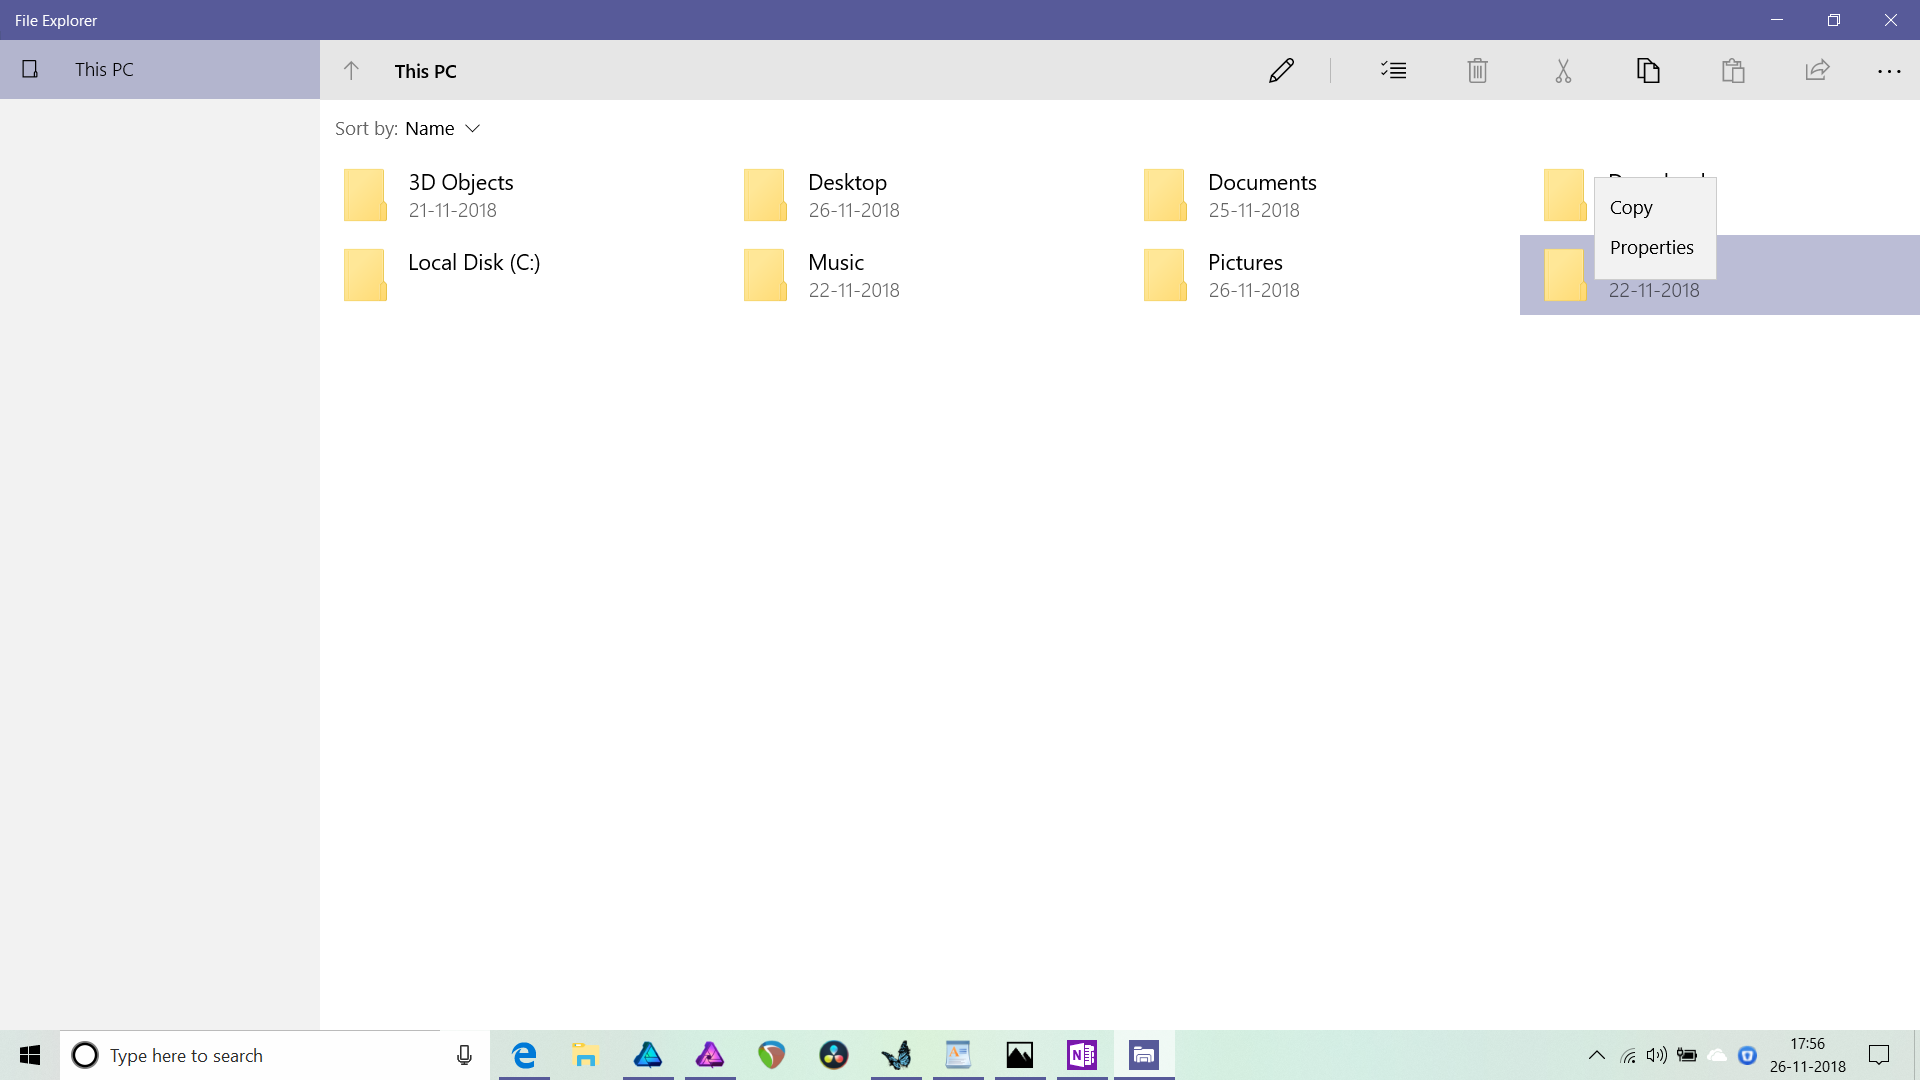The image size is (1920, 1080).
Task: Open the 3D Objects folder
Action: (x=460, y=194)
